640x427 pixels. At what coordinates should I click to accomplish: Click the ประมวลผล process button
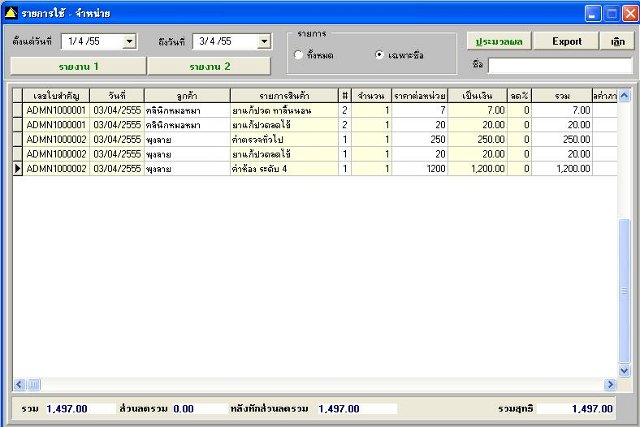[499, 41]
